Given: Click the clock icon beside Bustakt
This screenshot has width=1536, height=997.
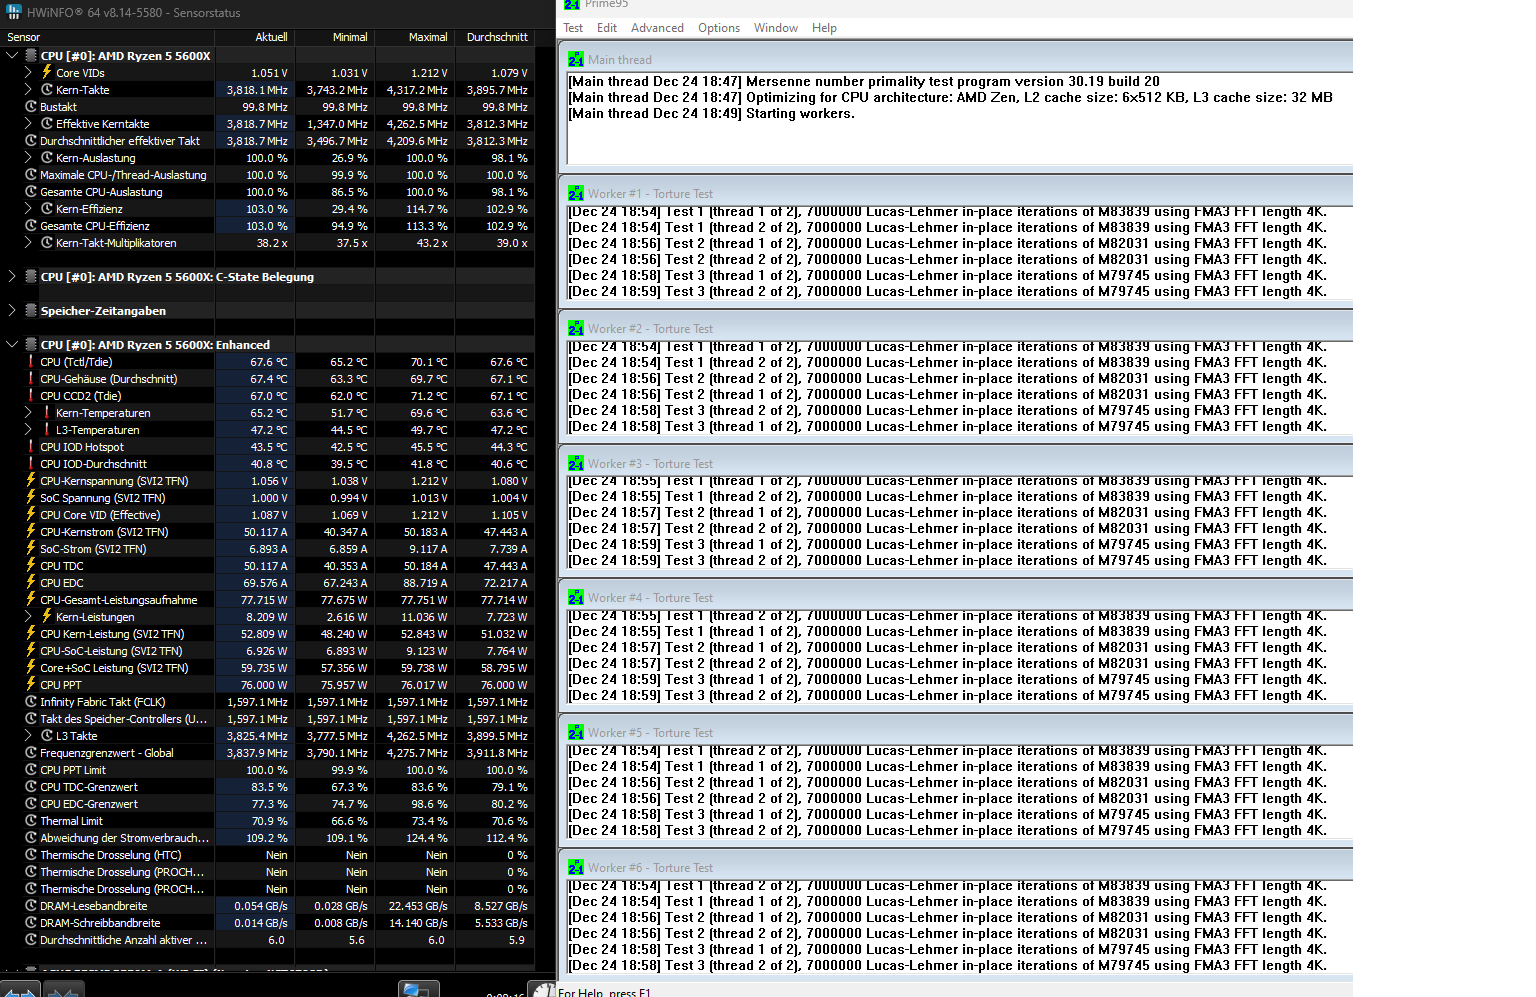Looking at the screenshot, I should [31, 107].
